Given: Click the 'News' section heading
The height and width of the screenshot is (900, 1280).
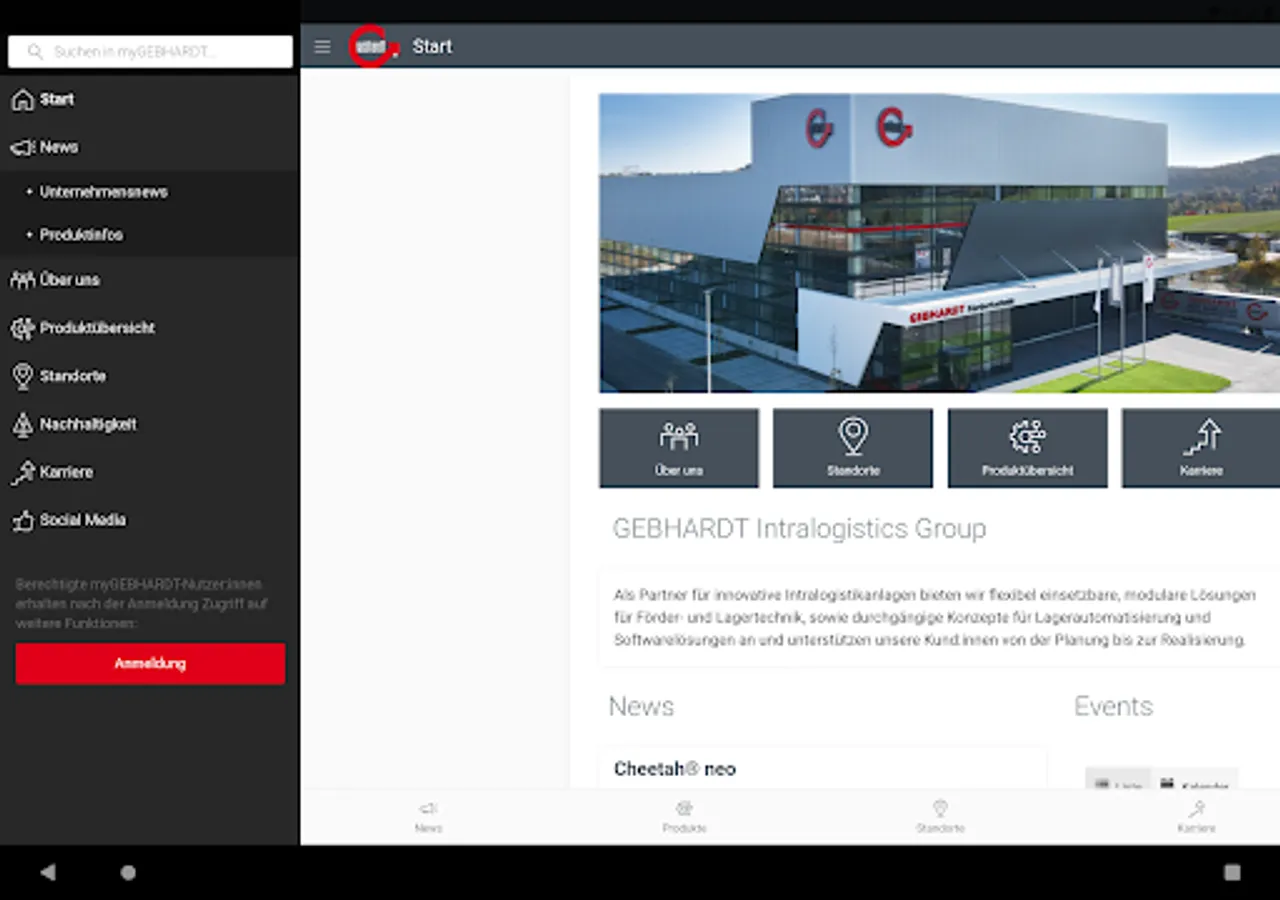Looking at the screenshot, I should coord(641,706).
